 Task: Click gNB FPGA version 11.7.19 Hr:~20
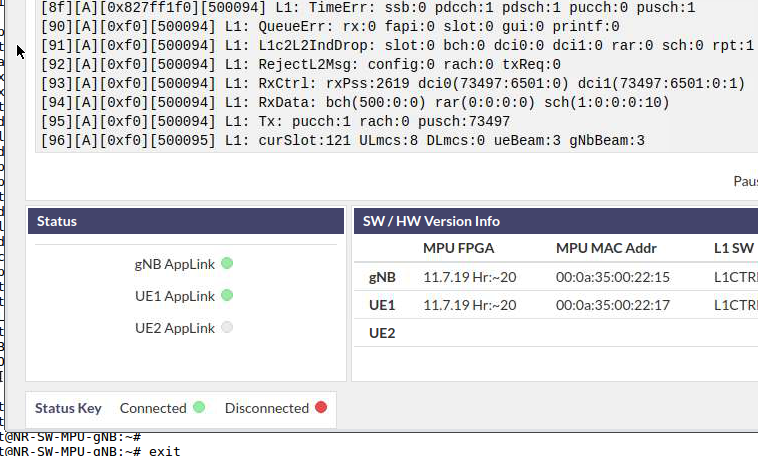(469, 277)
